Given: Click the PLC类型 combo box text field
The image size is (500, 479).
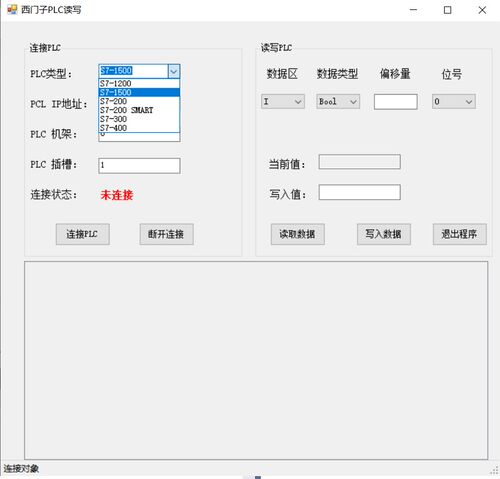Looking at the screenshot, I should [x=133, y=71].
